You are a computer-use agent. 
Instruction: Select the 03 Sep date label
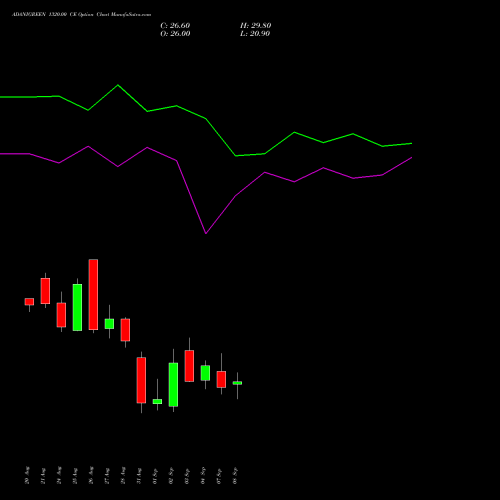click(x=187, y=476)
